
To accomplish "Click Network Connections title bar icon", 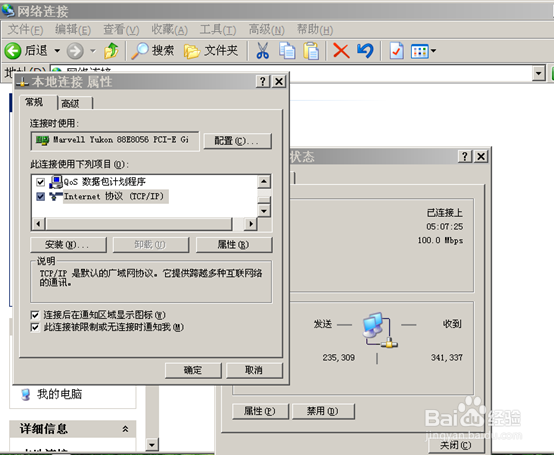I will point(8,11).
